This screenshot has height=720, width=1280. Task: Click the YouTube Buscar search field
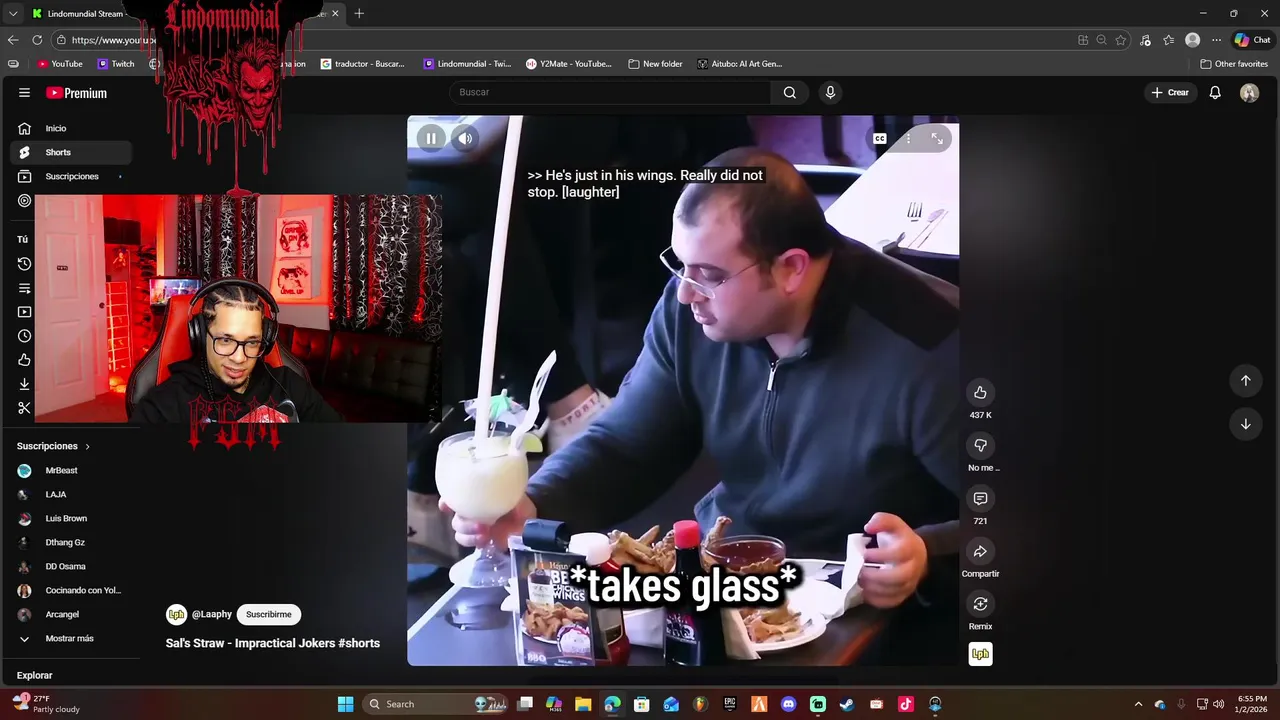[610, 92]
